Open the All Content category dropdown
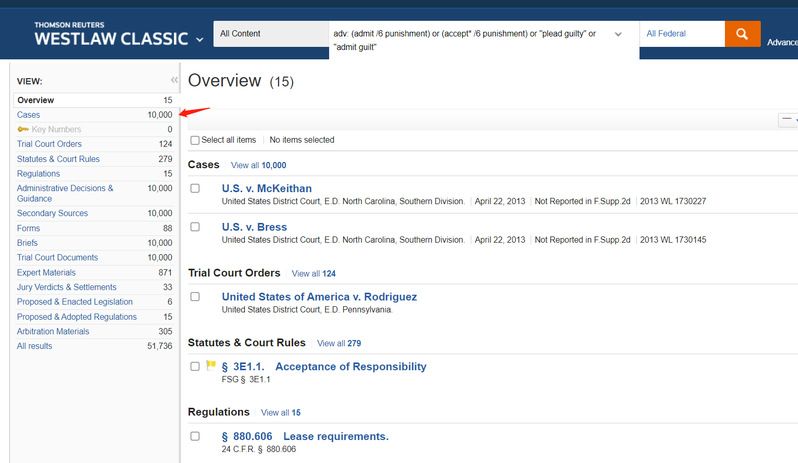This screenshot has width=798, height=463. 269,34
